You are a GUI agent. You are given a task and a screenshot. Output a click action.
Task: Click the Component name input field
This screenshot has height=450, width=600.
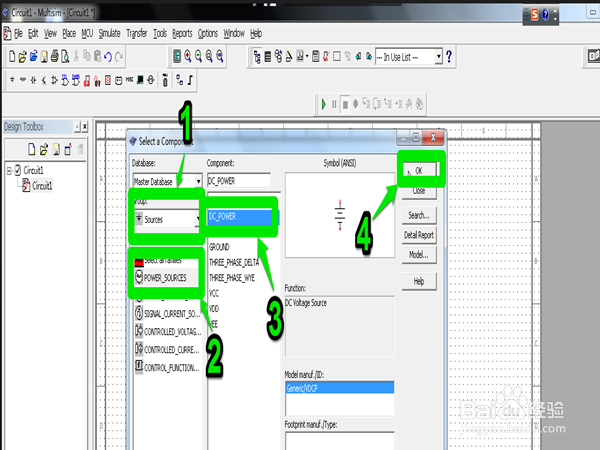tap(239, 181)
